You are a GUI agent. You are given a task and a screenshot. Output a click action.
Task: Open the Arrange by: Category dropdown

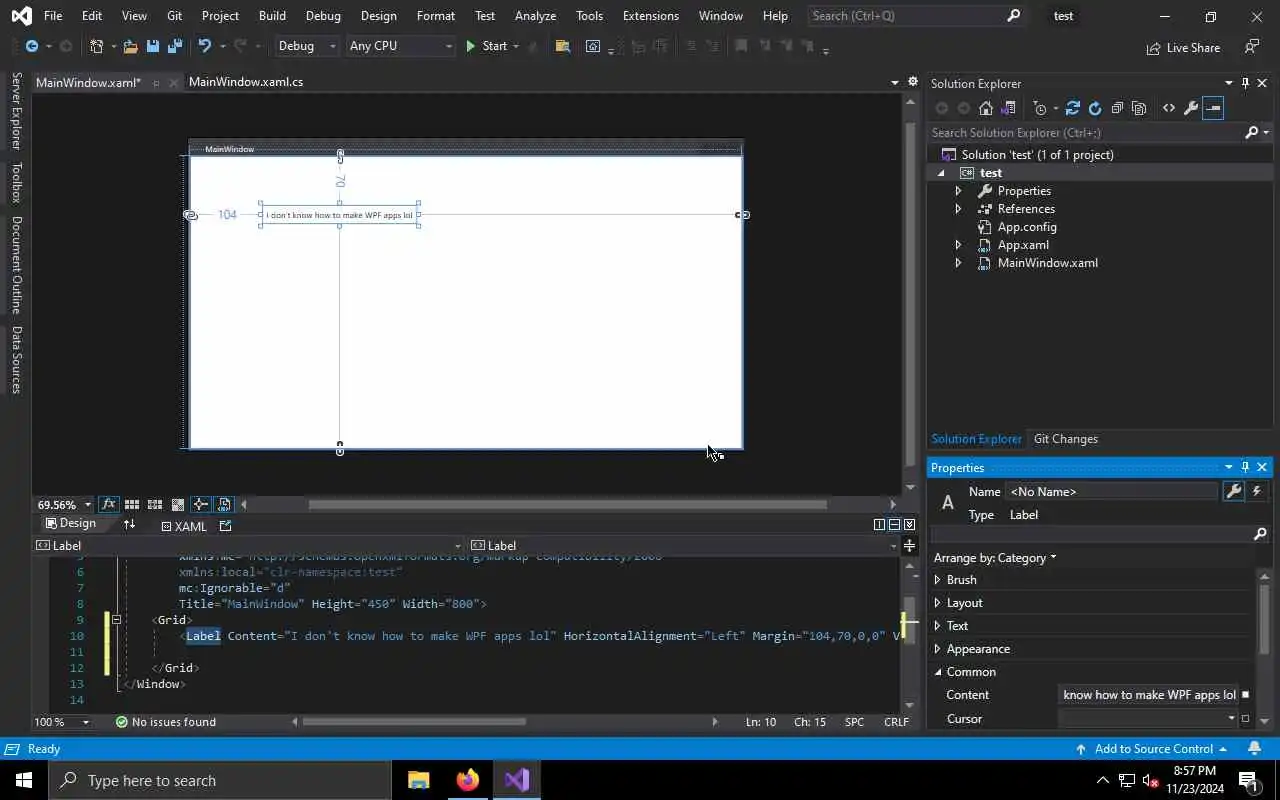pyautogui.click(x=994, y=558)
